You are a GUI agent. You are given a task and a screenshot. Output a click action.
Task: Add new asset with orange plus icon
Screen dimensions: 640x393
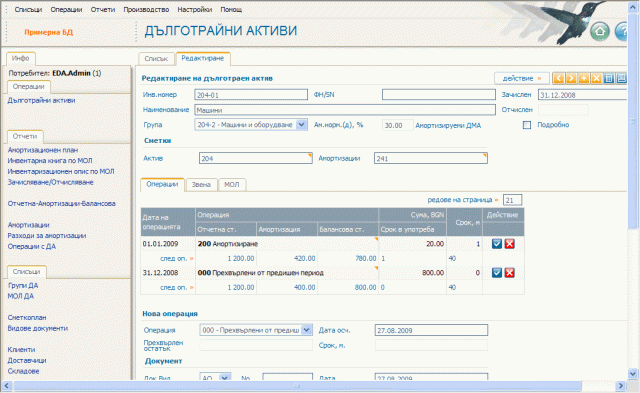(x=584, y=78)
